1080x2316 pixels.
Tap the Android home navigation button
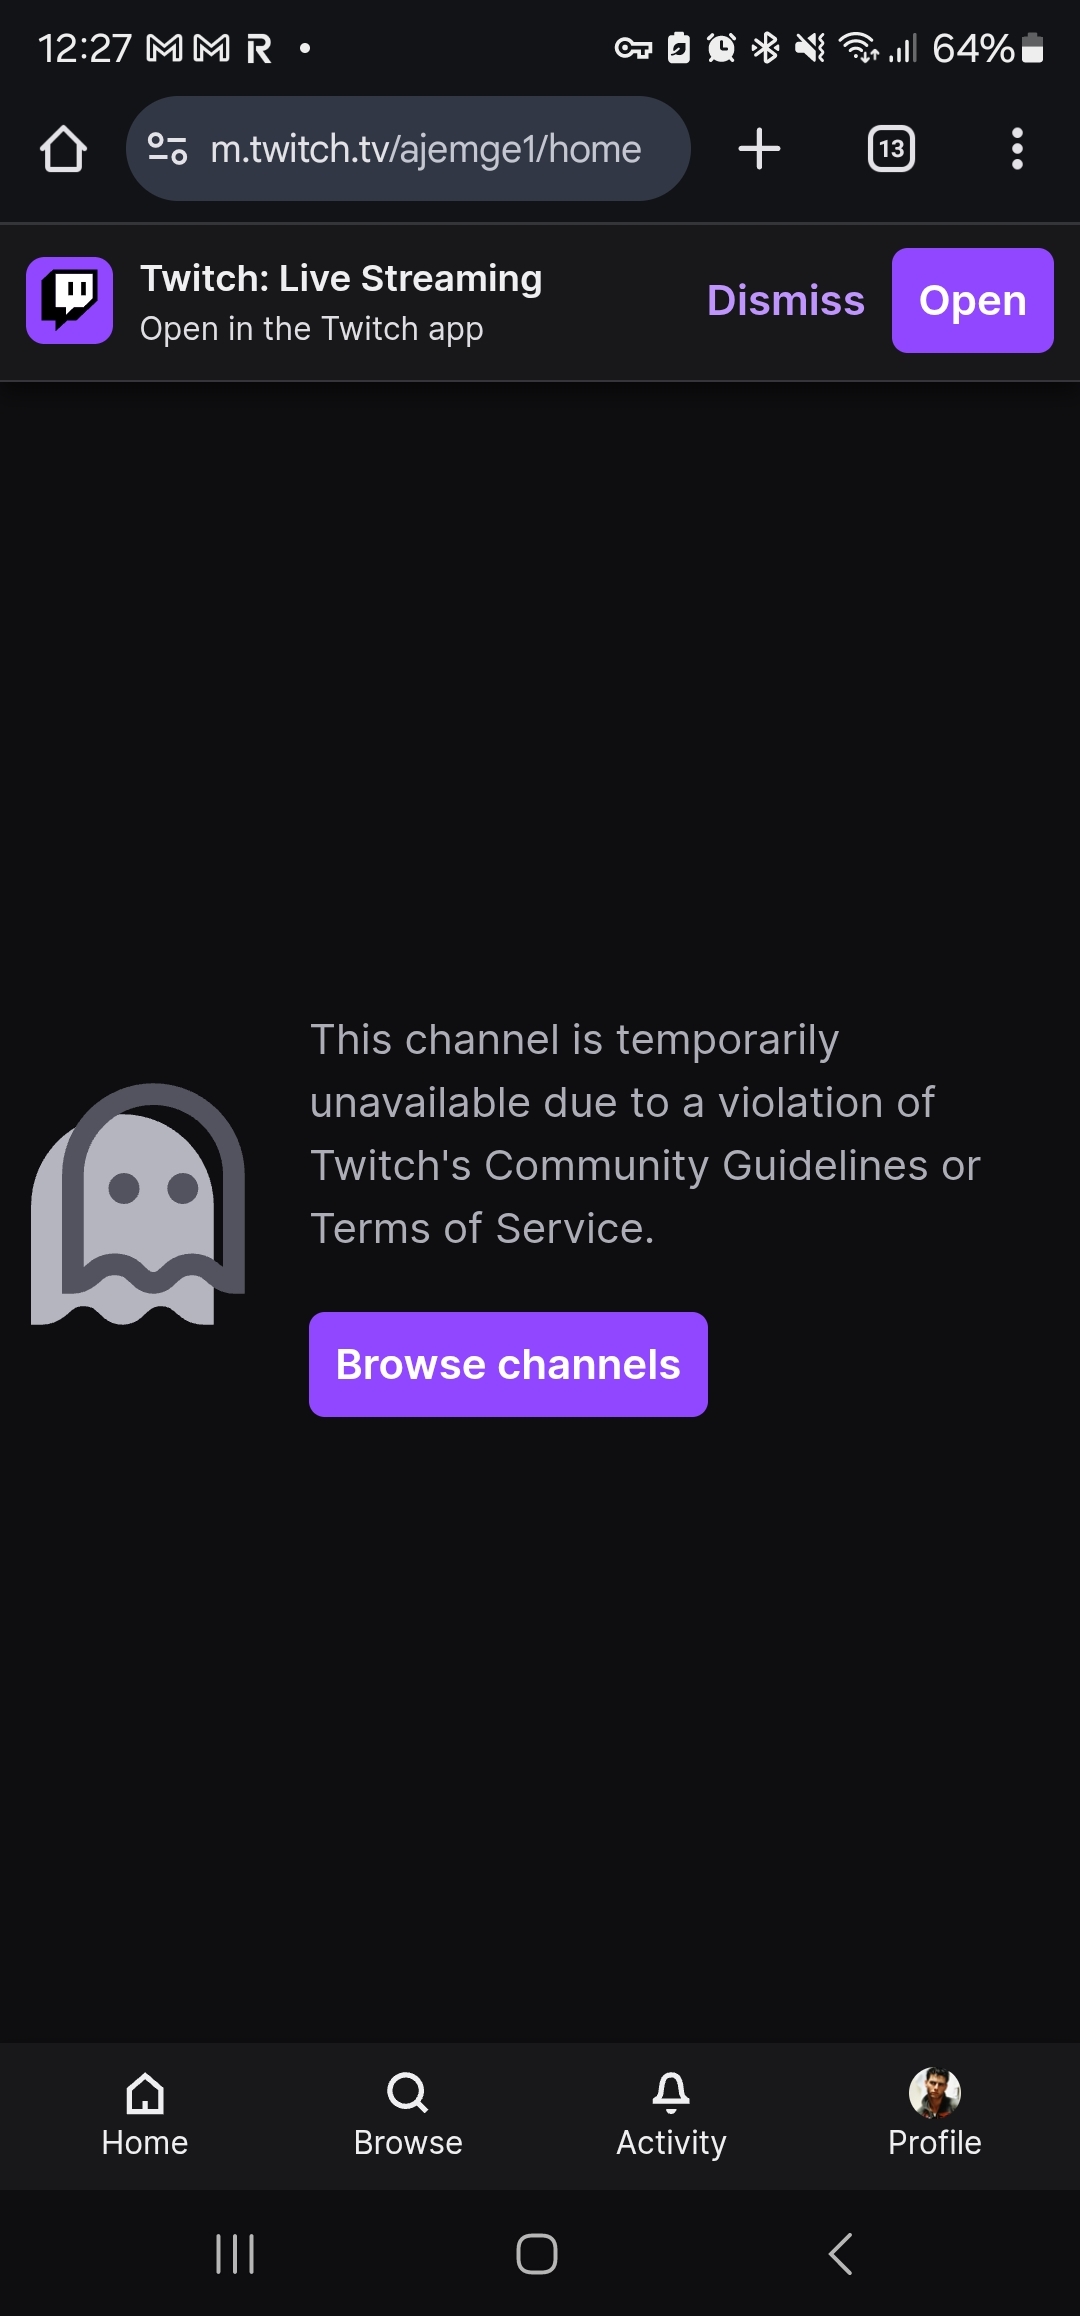(x=537, y=2254)
